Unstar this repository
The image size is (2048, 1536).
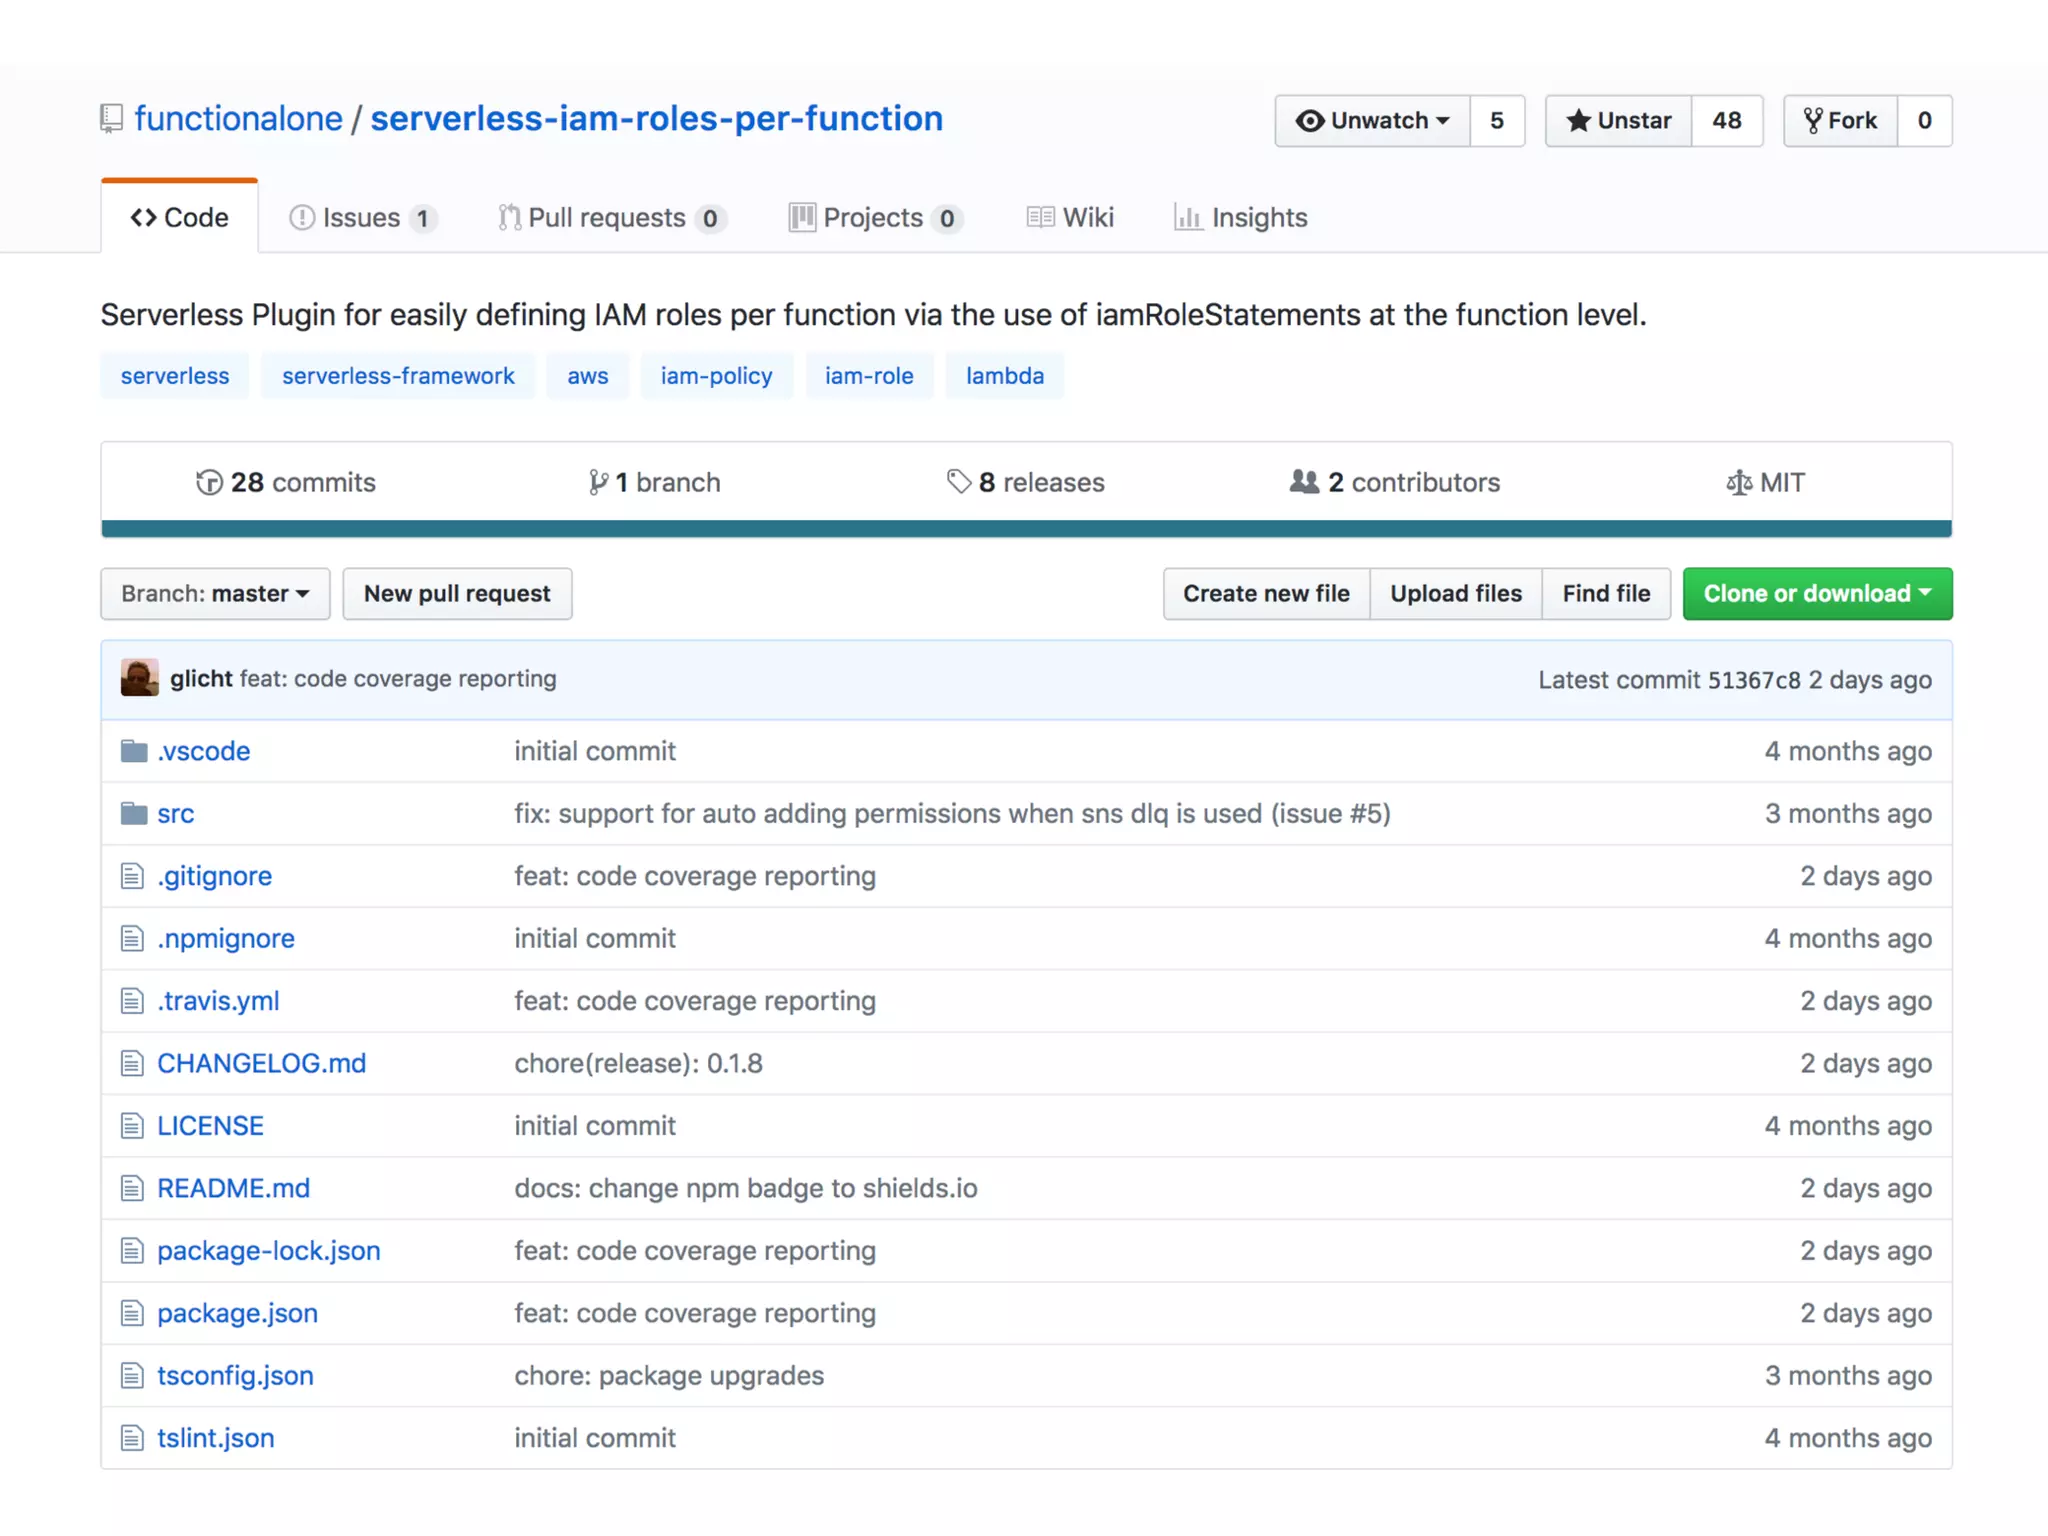1618,121
